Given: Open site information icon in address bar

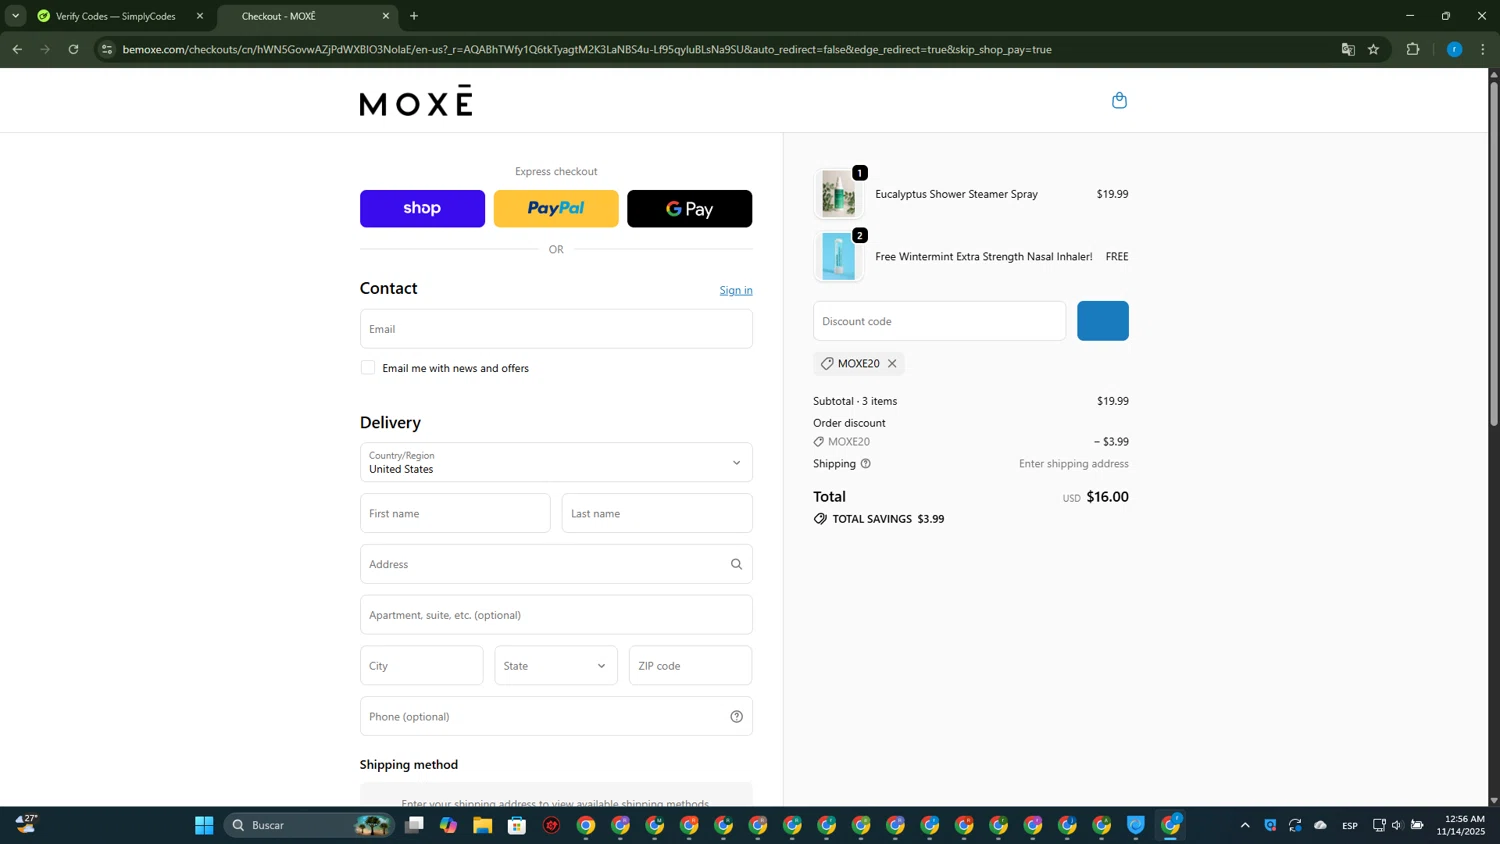Looking at the screenshot, I should pos(107,49).
